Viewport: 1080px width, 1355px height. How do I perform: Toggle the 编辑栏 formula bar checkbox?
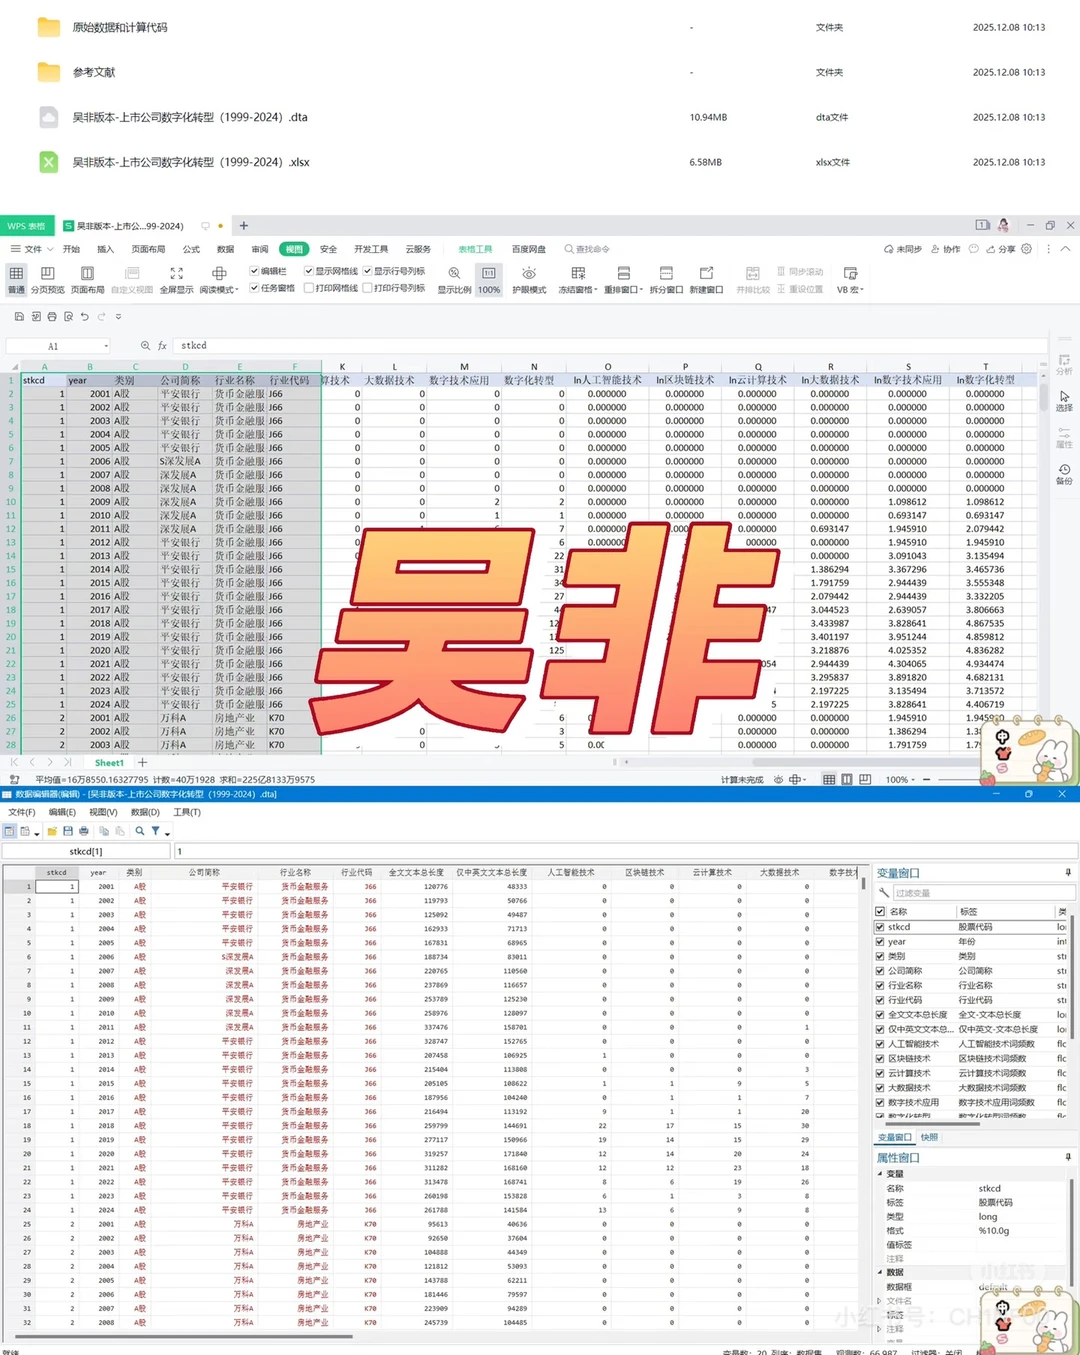pos(253,271)
